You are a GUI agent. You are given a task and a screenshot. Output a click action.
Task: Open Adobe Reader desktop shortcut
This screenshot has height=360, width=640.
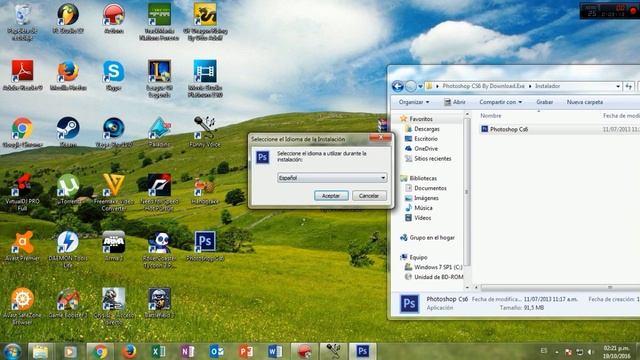[x=22, y=75]
